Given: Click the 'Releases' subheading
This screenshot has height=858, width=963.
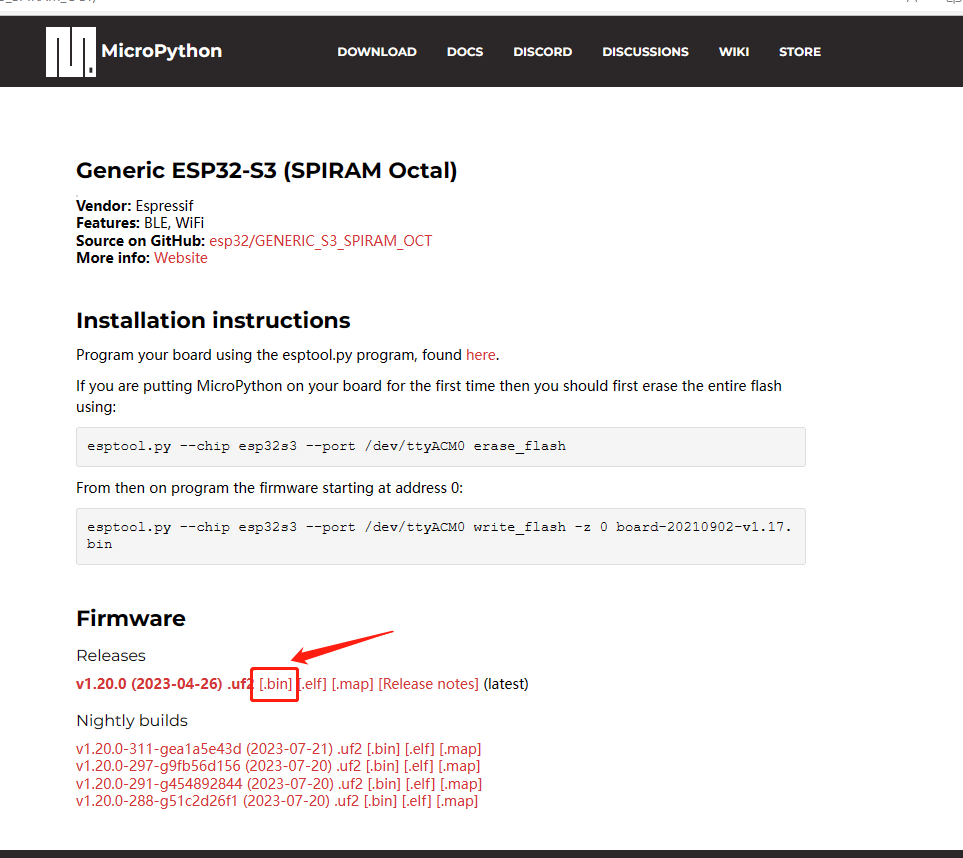Looking at the screenshot, I should [x=111, y=656].
